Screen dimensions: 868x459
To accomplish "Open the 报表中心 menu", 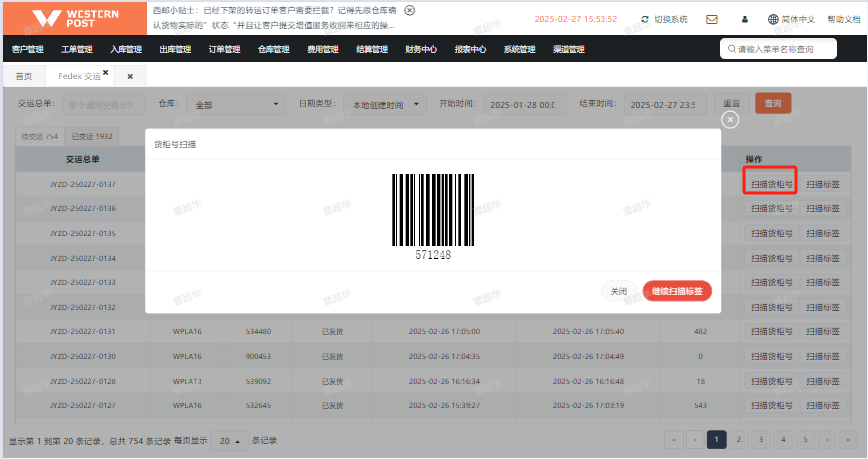I will click(x=471, y=49).
